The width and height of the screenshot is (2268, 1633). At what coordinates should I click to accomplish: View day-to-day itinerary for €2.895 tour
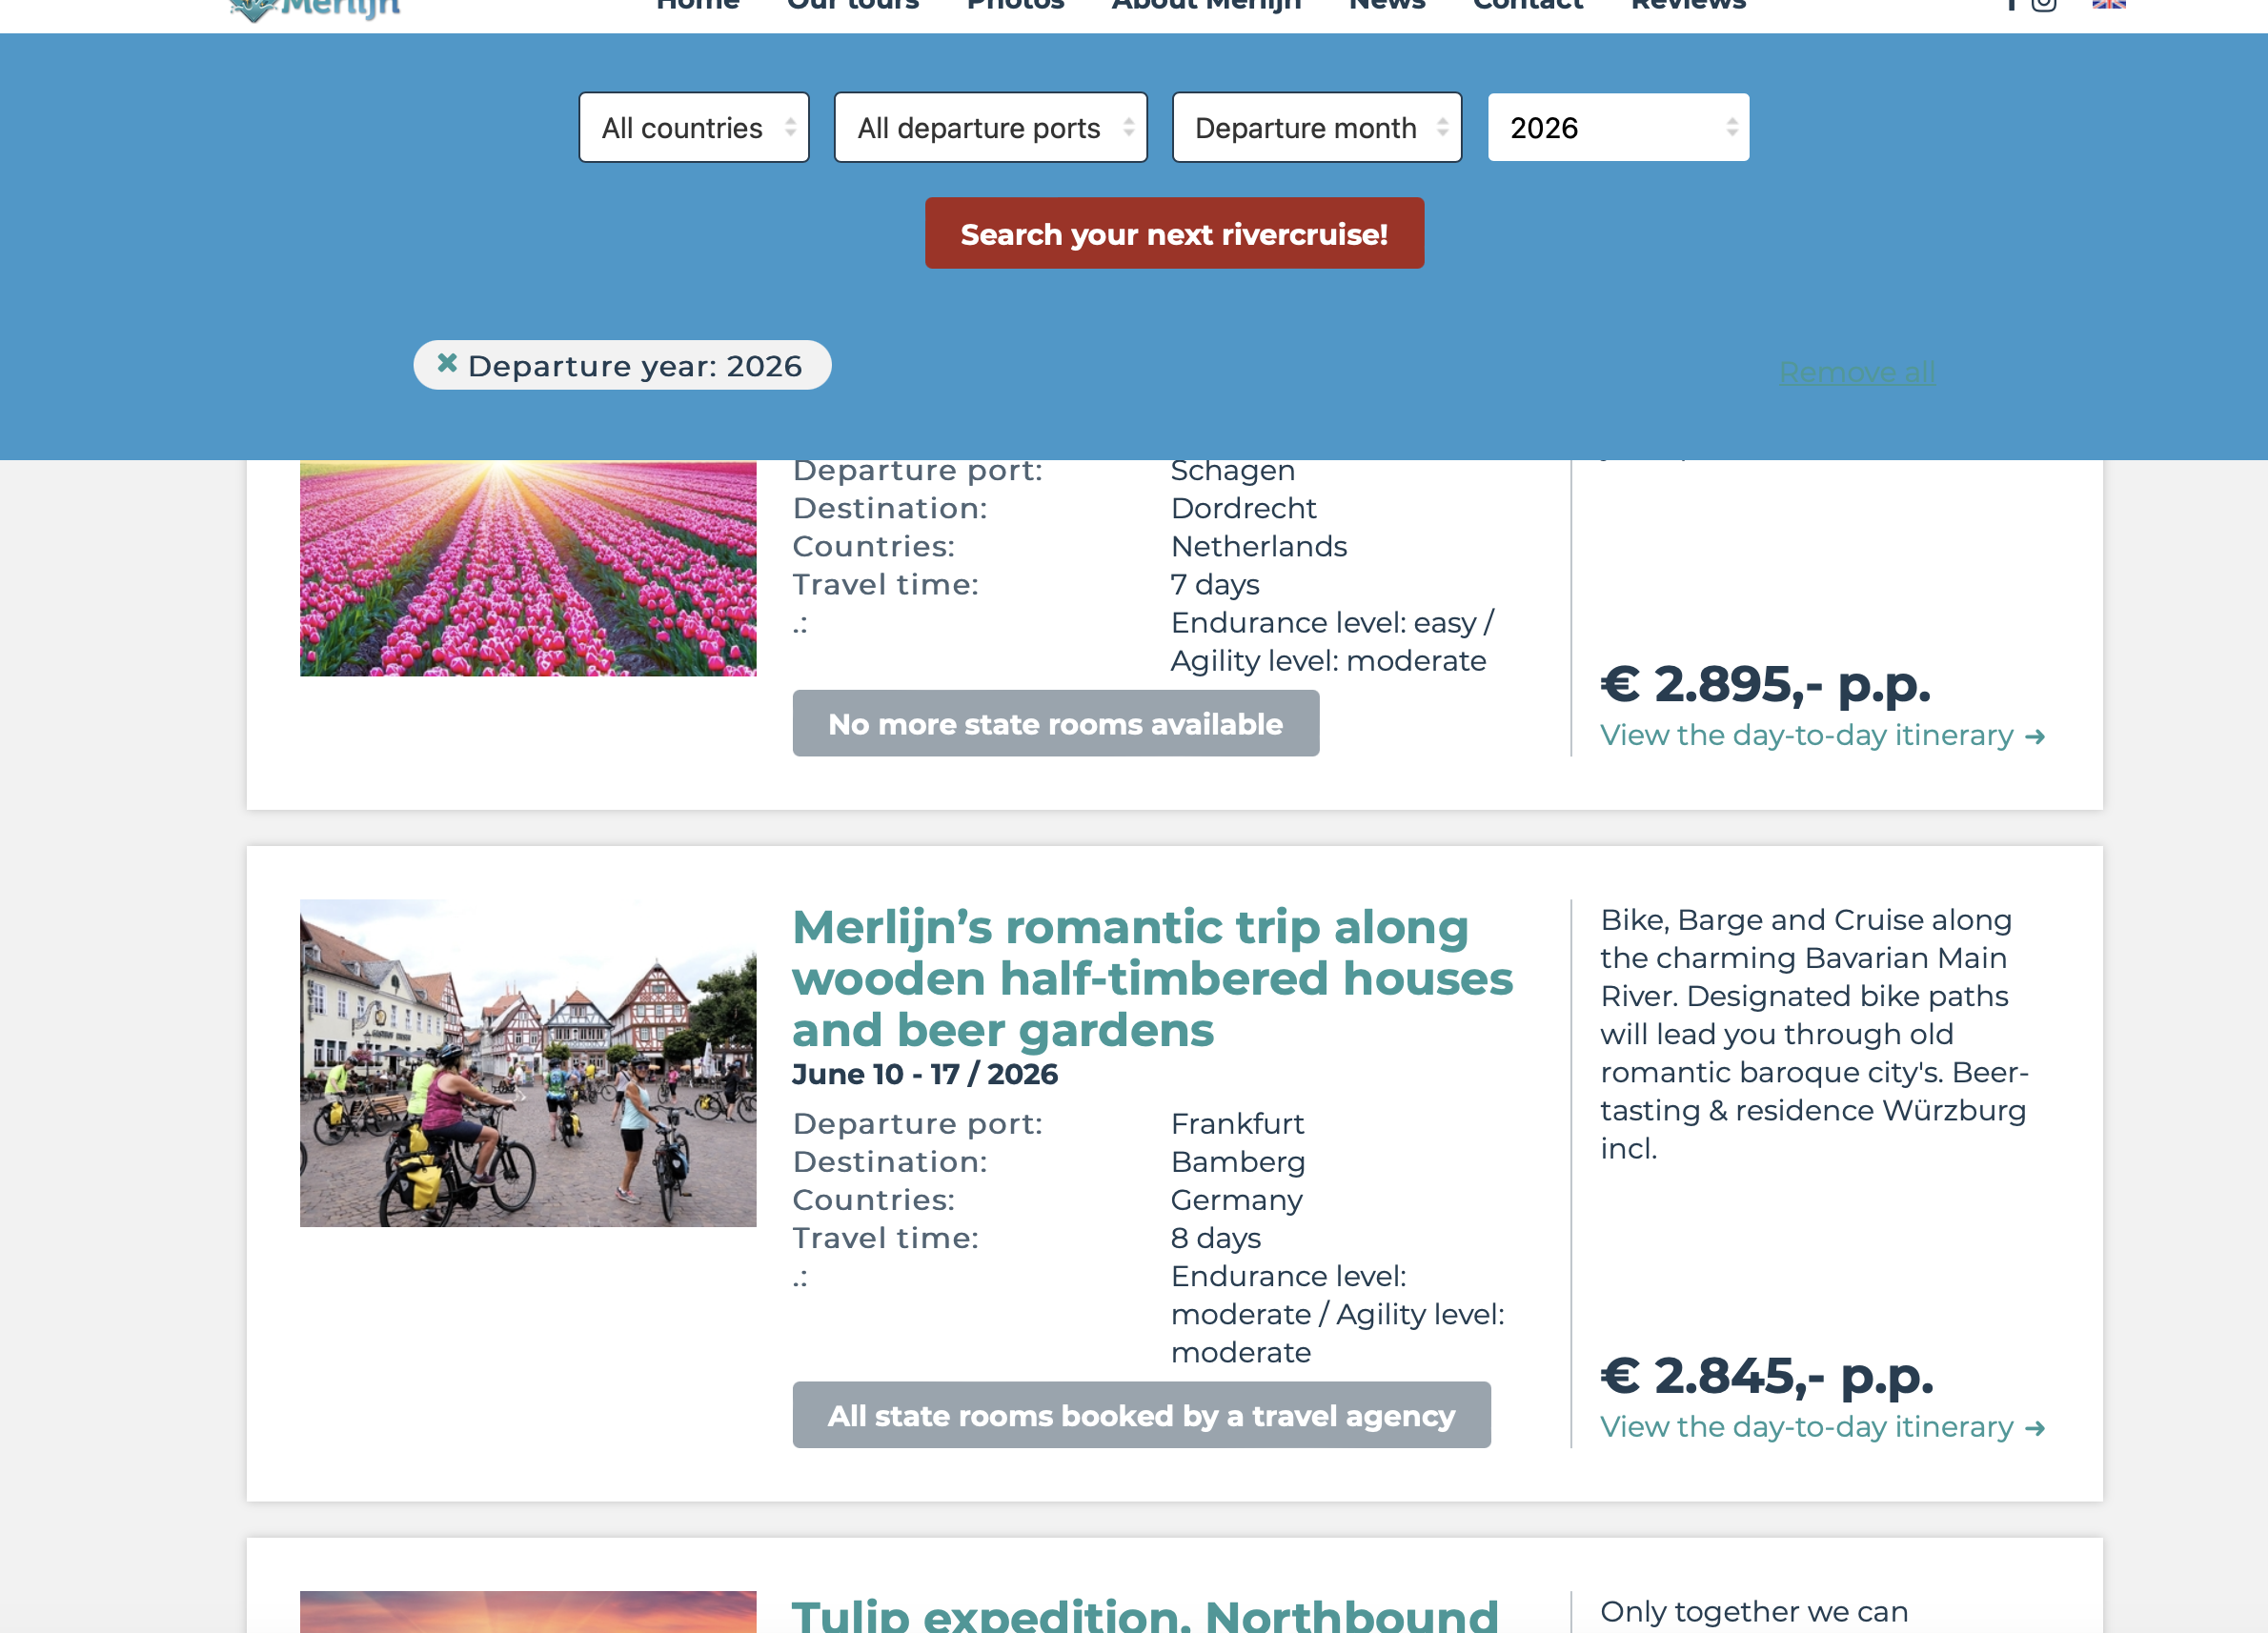coord(1822,735)
